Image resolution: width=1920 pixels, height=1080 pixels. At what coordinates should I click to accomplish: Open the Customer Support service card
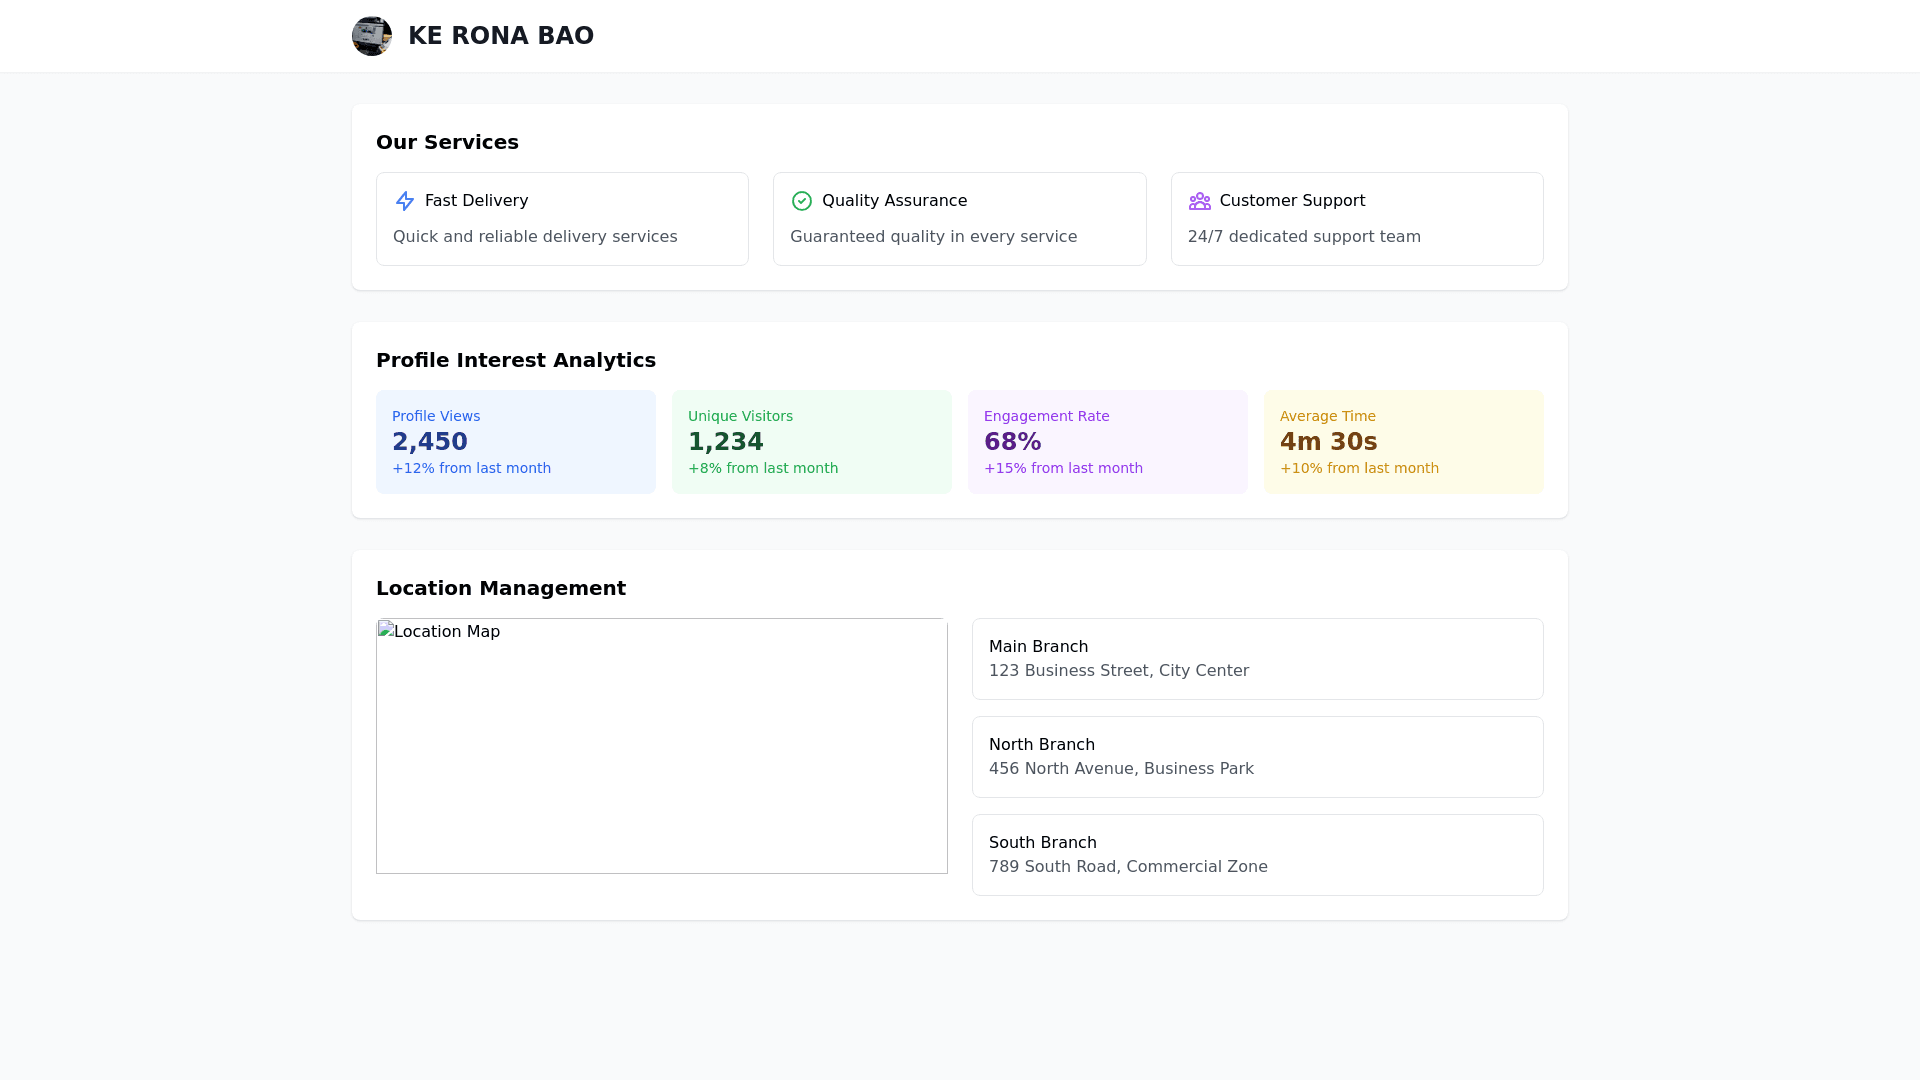click(x=1357, y=219)
